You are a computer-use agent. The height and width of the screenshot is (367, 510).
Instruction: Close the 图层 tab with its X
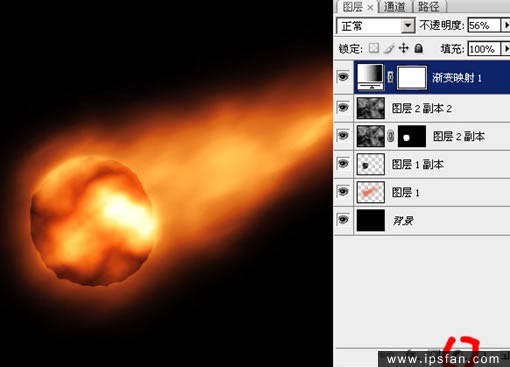[370, 7]
